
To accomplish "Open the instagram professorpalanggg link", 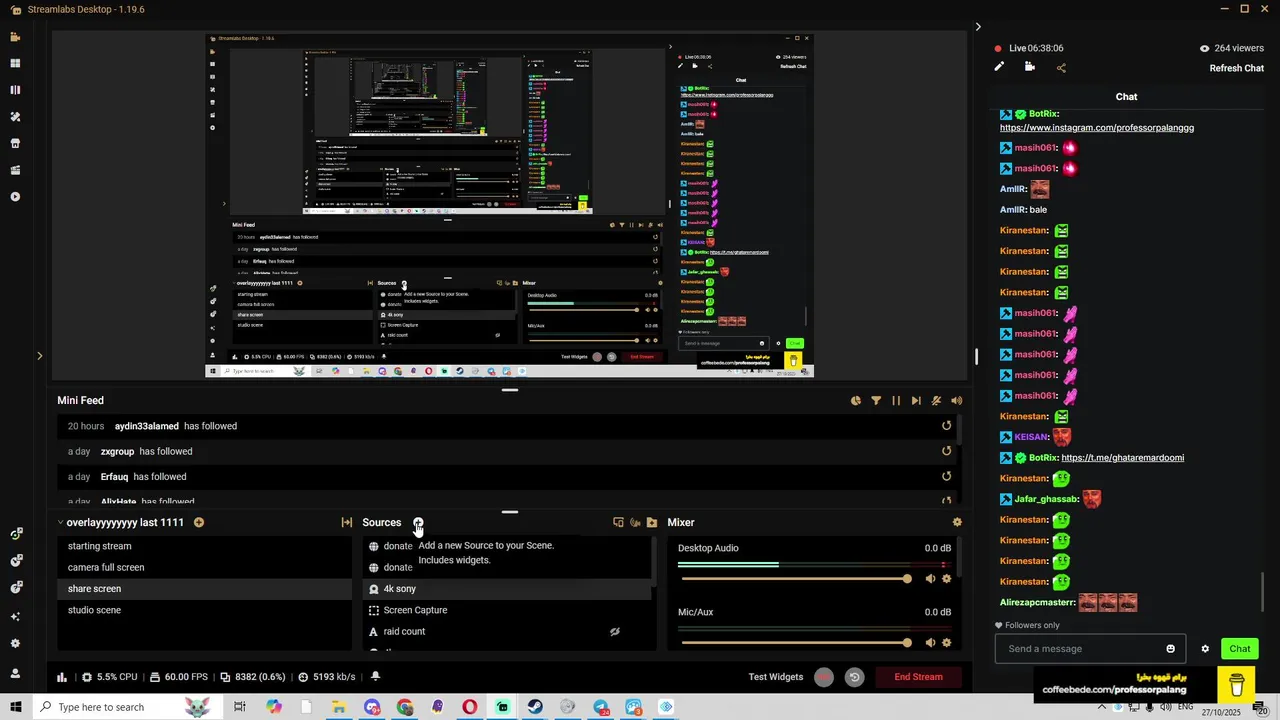I will point(1097,128).
